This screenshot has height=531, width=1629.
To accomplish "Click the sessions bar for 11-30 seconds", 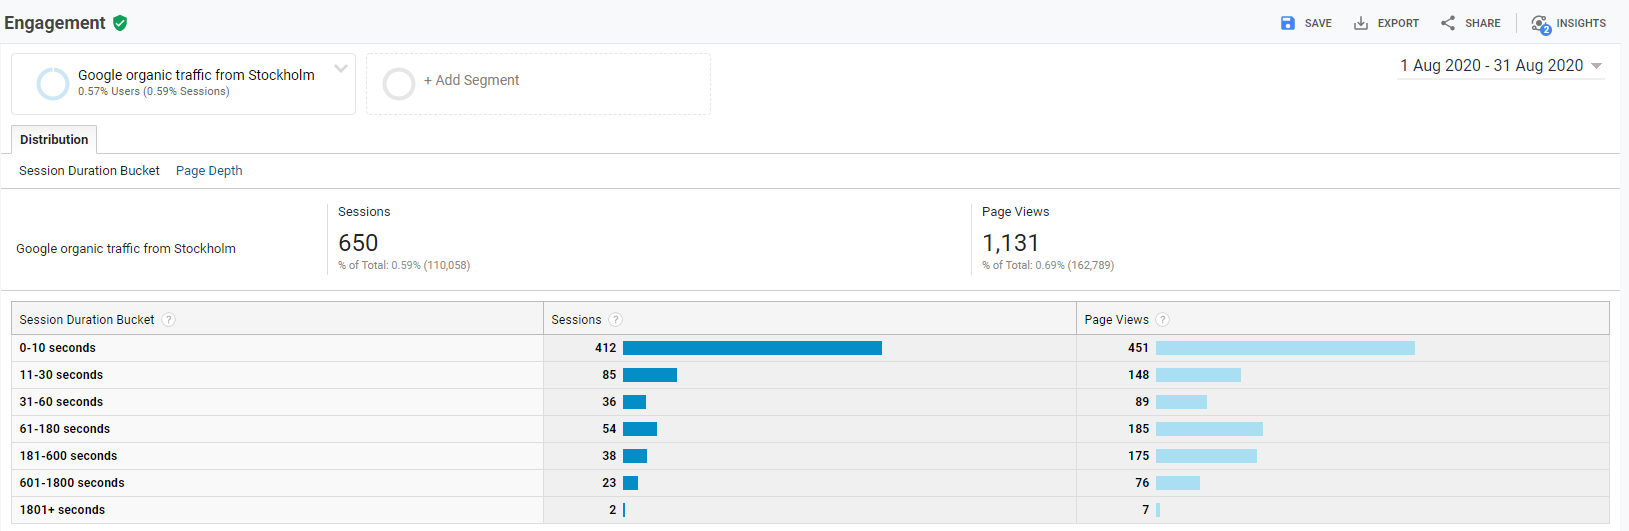I will click(x=650, y=375).
